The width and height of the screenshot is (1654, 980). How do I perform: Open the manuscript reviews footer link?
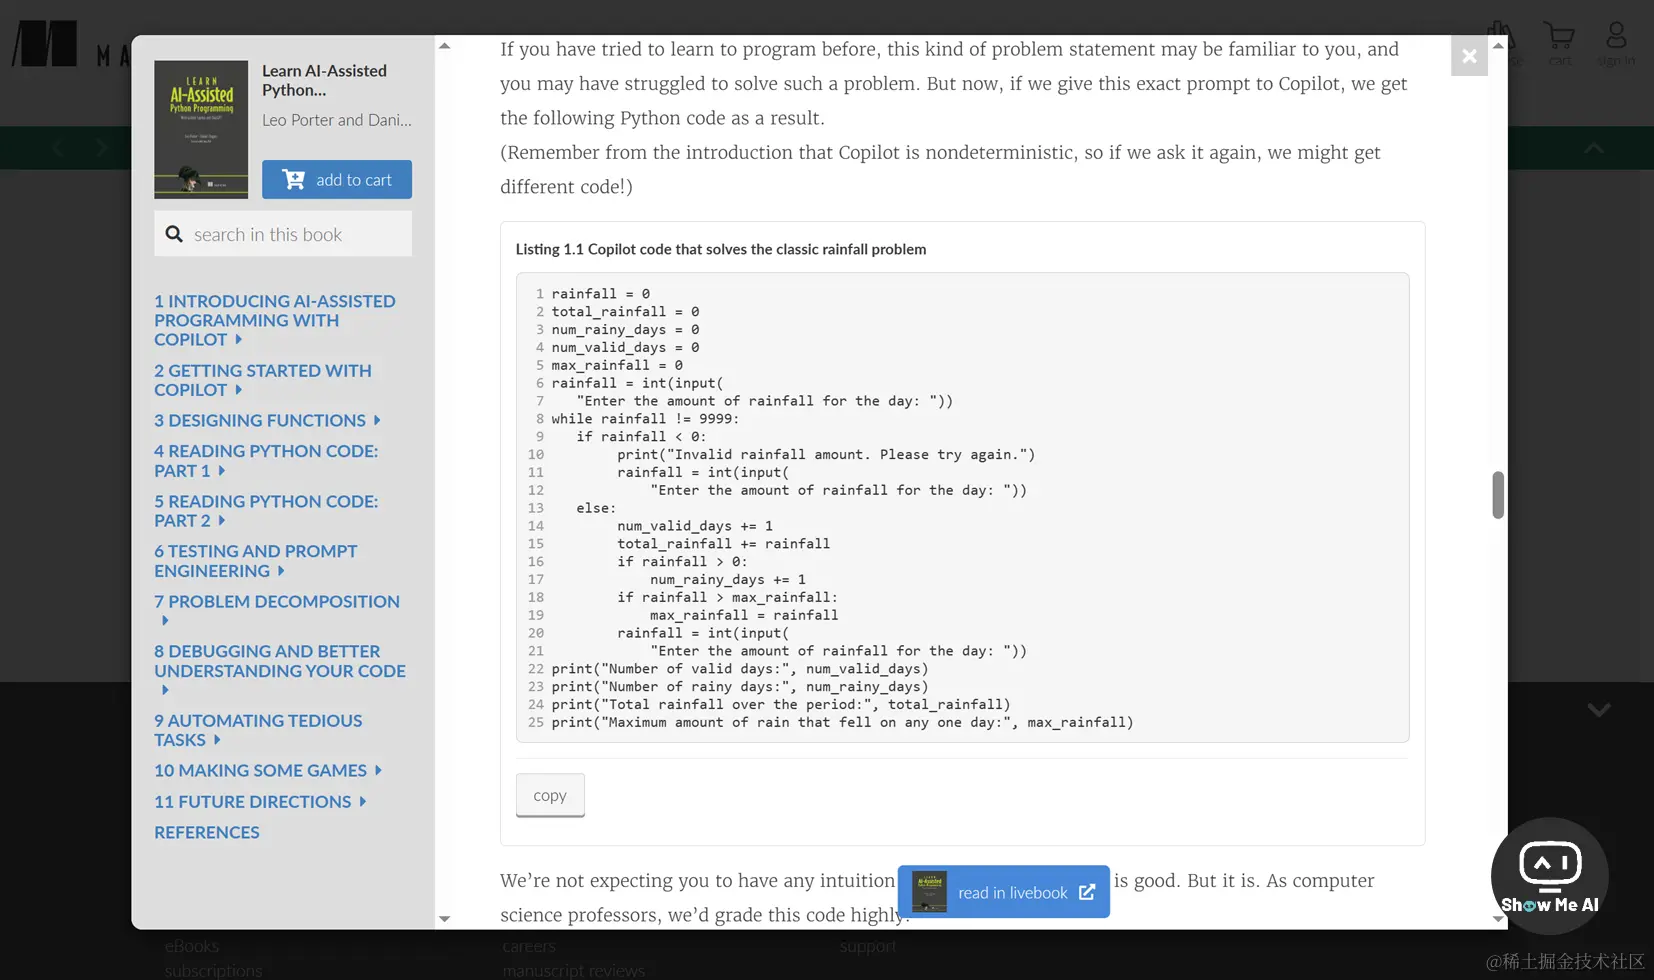pyautogui.click(x=574, y=971)
